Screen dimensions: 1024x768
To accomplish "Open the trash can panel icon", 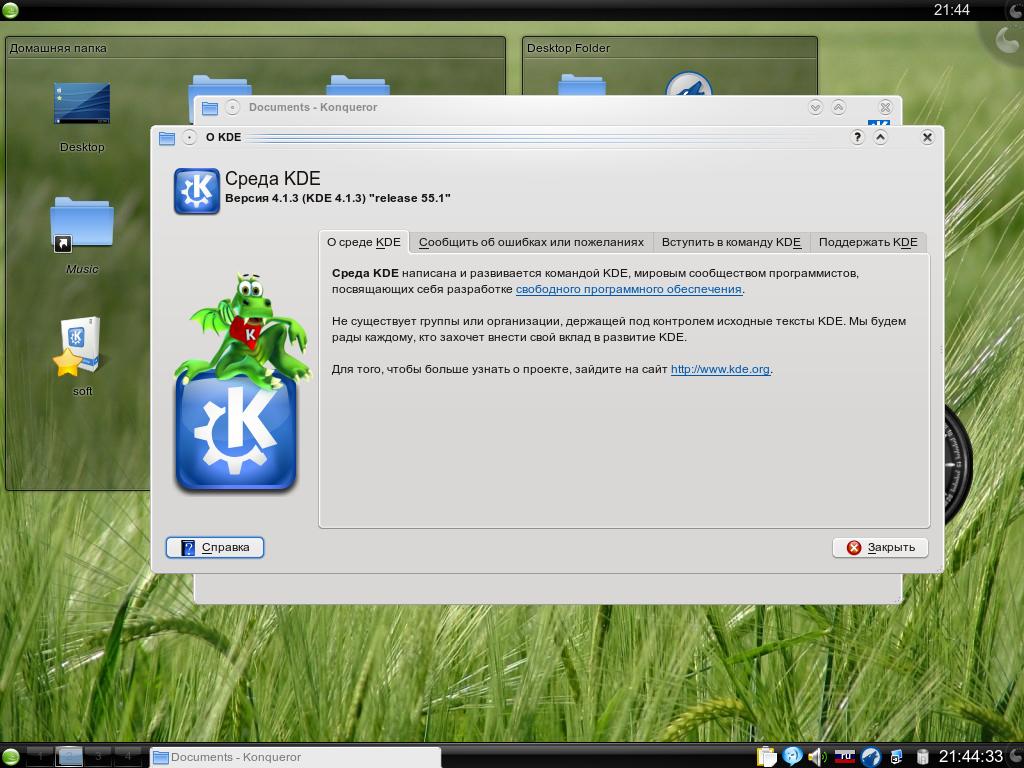I will (922, 757).
